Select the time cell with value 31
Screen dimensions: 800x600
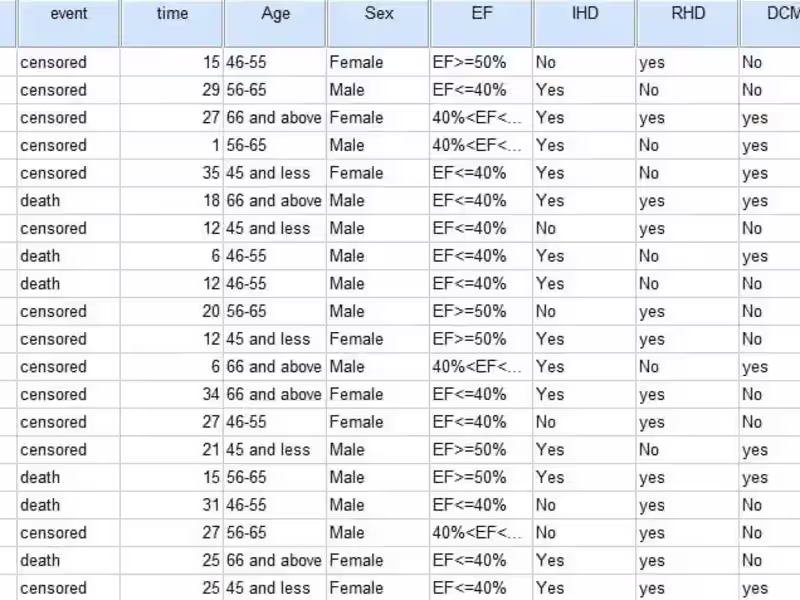click(171, 505)
